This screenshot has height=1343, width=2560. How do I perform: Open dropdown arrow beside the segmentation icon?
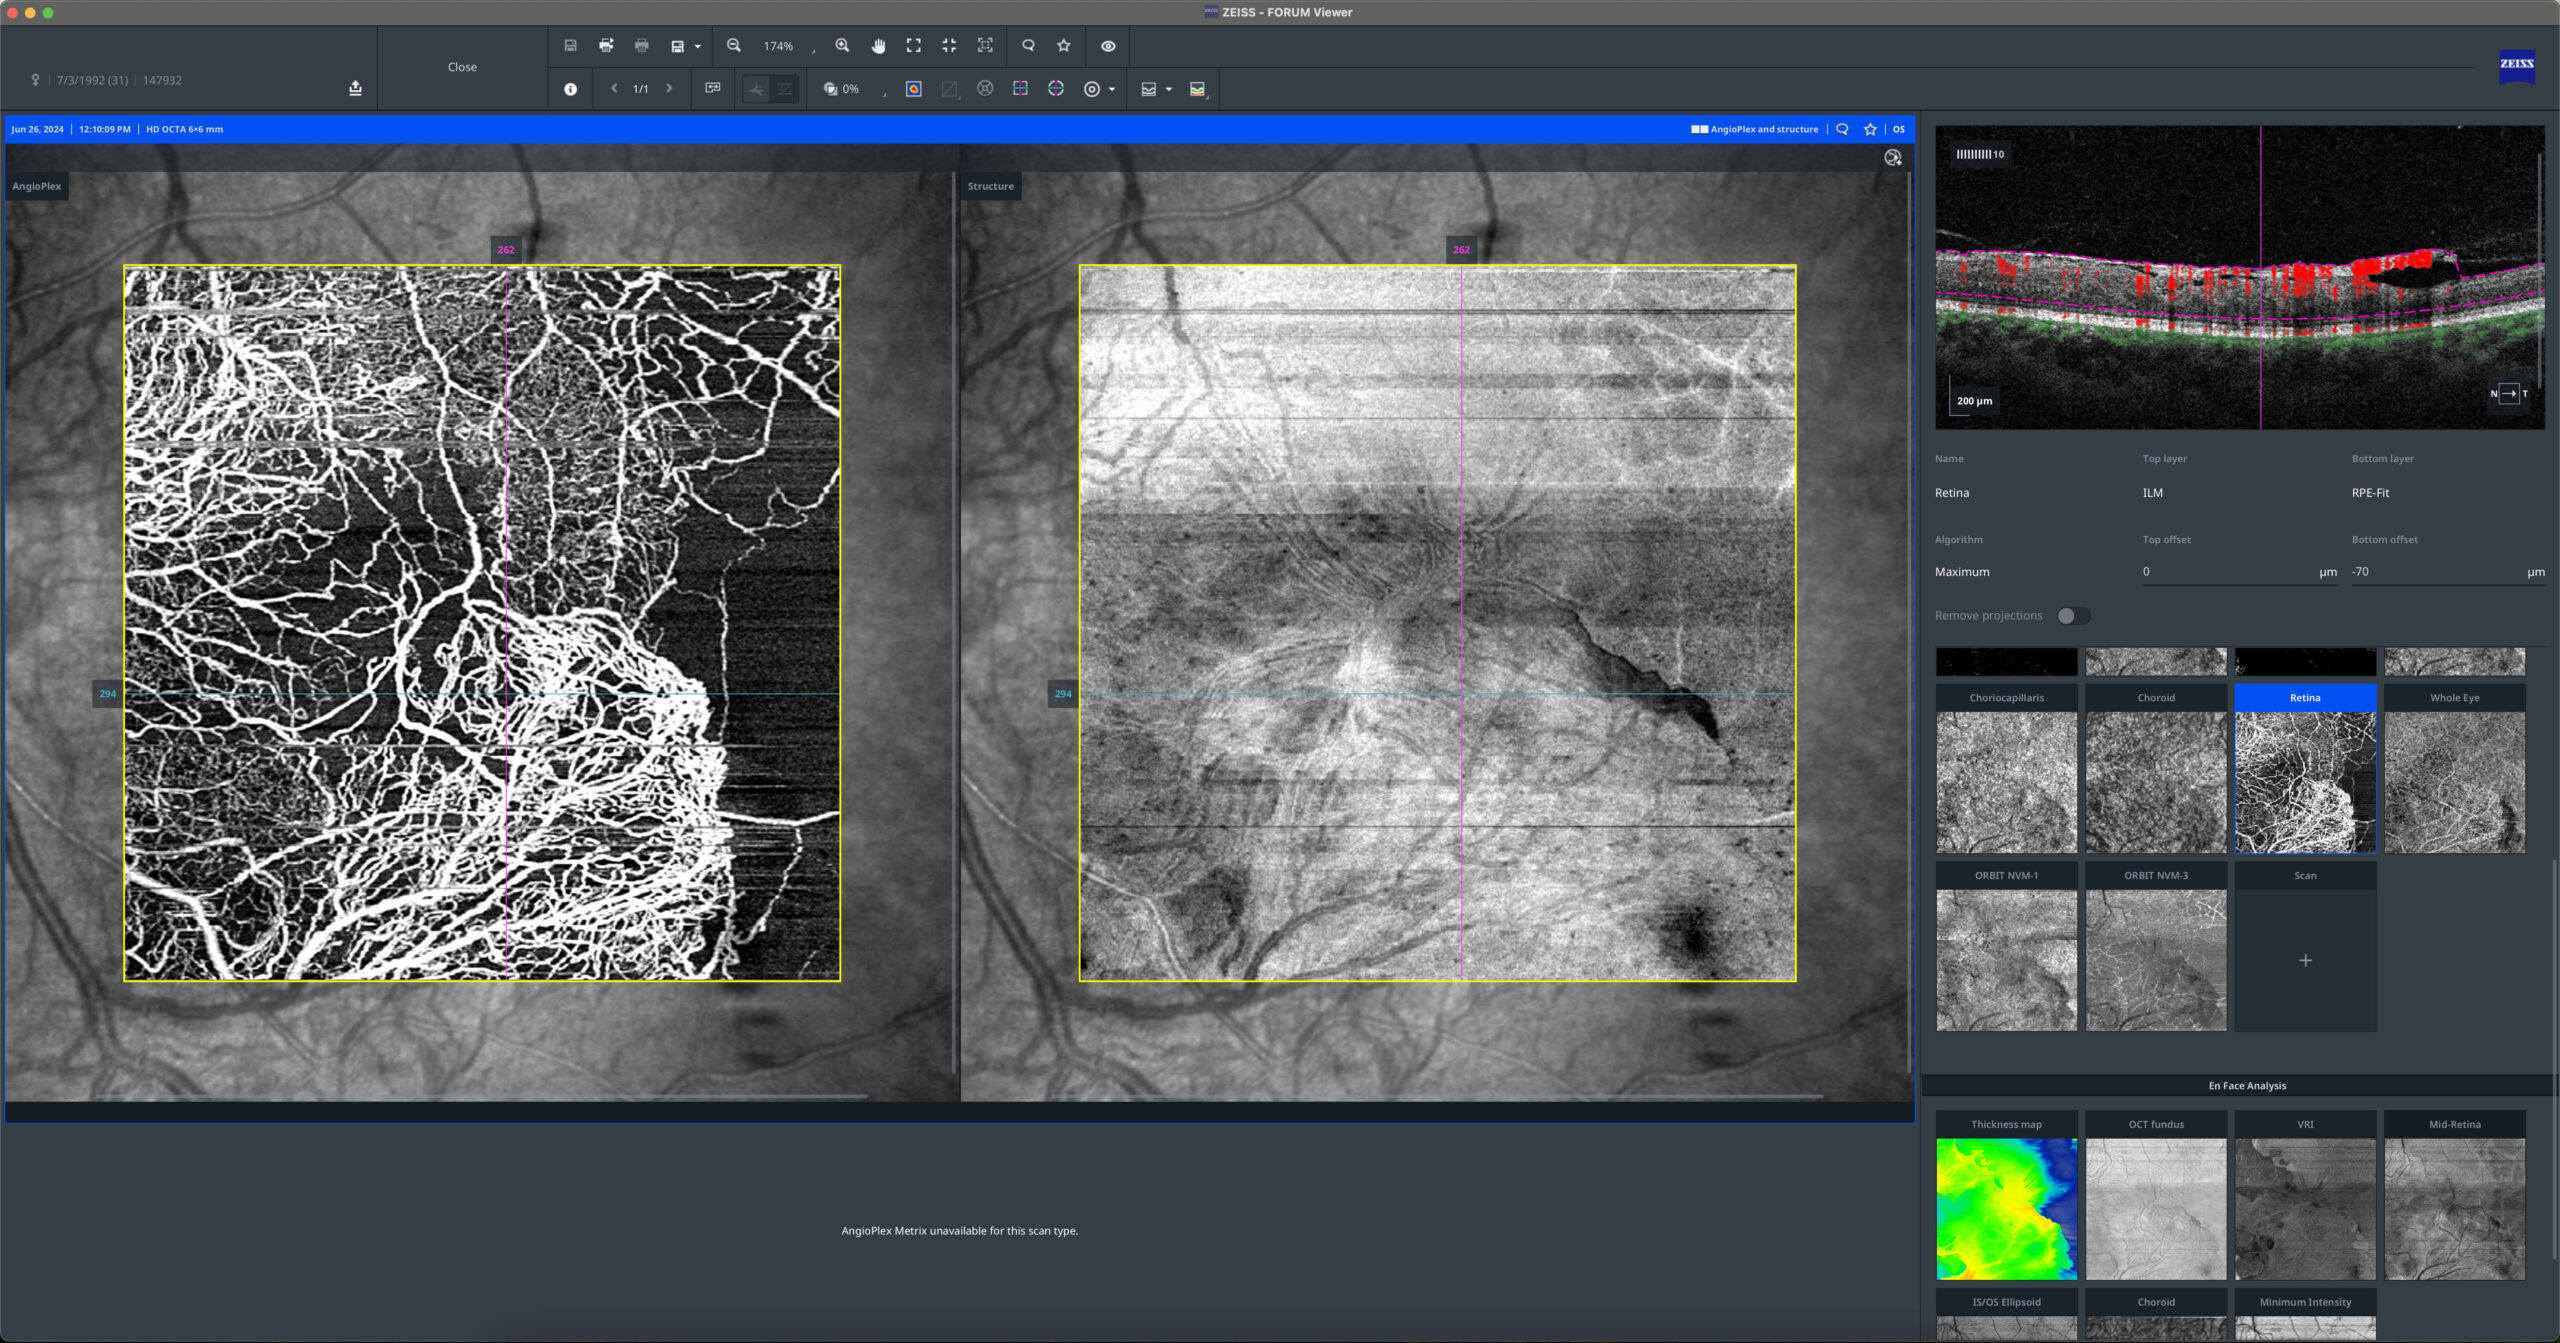1169,89
